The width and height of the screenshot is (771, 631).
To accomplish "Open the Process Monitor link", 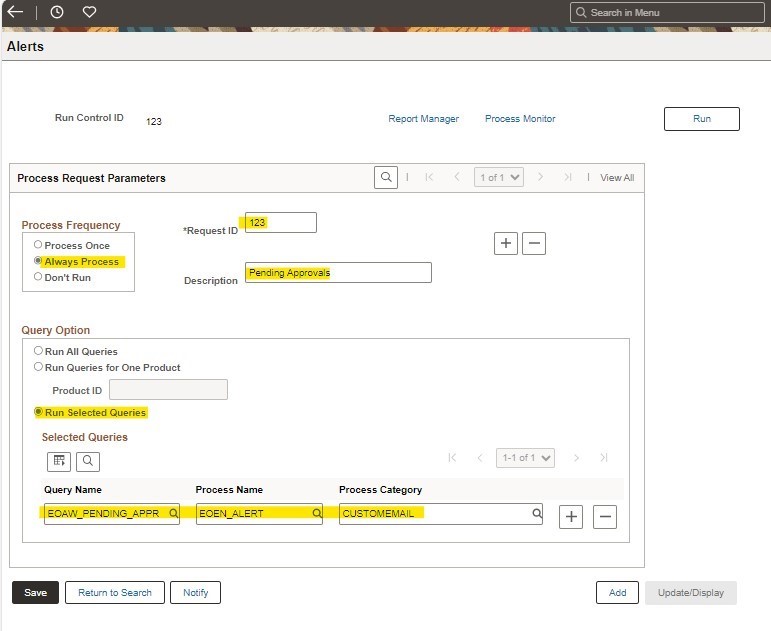I will click(520, 119).
